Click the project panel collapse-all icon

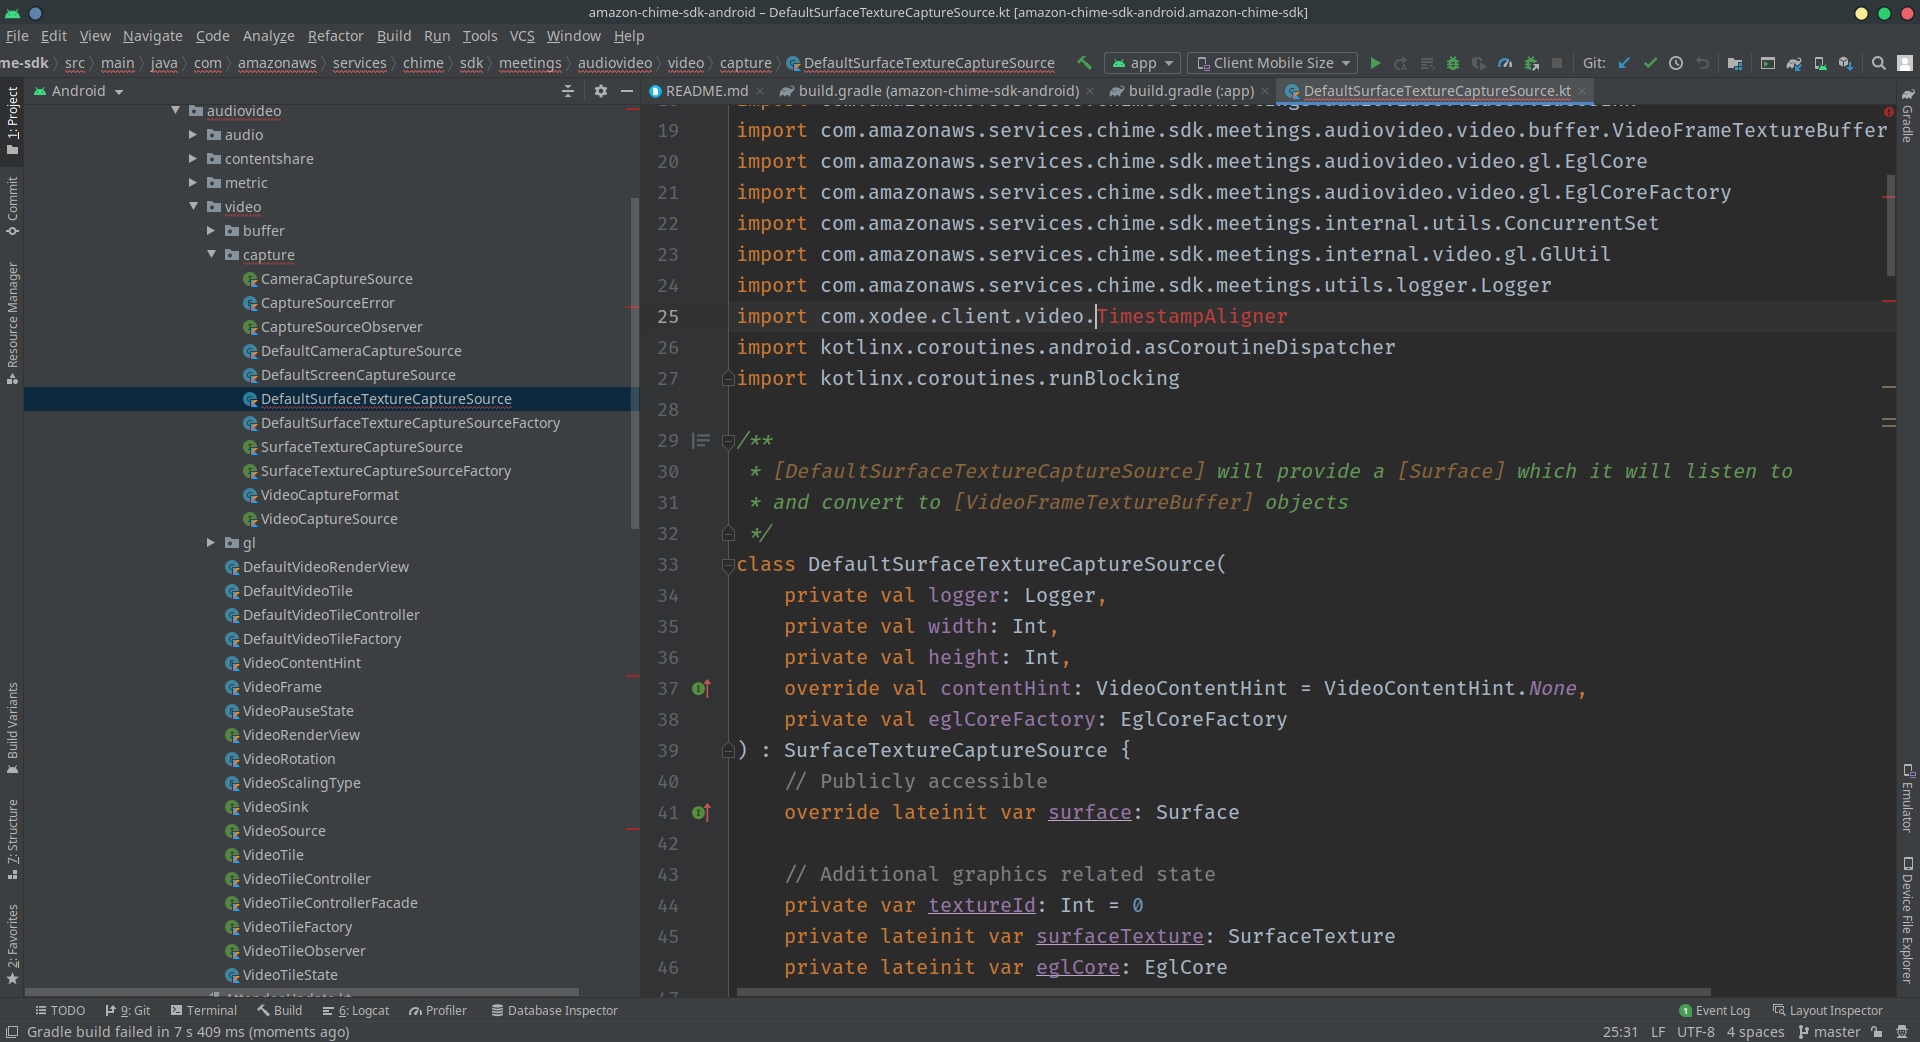[568, 91]
